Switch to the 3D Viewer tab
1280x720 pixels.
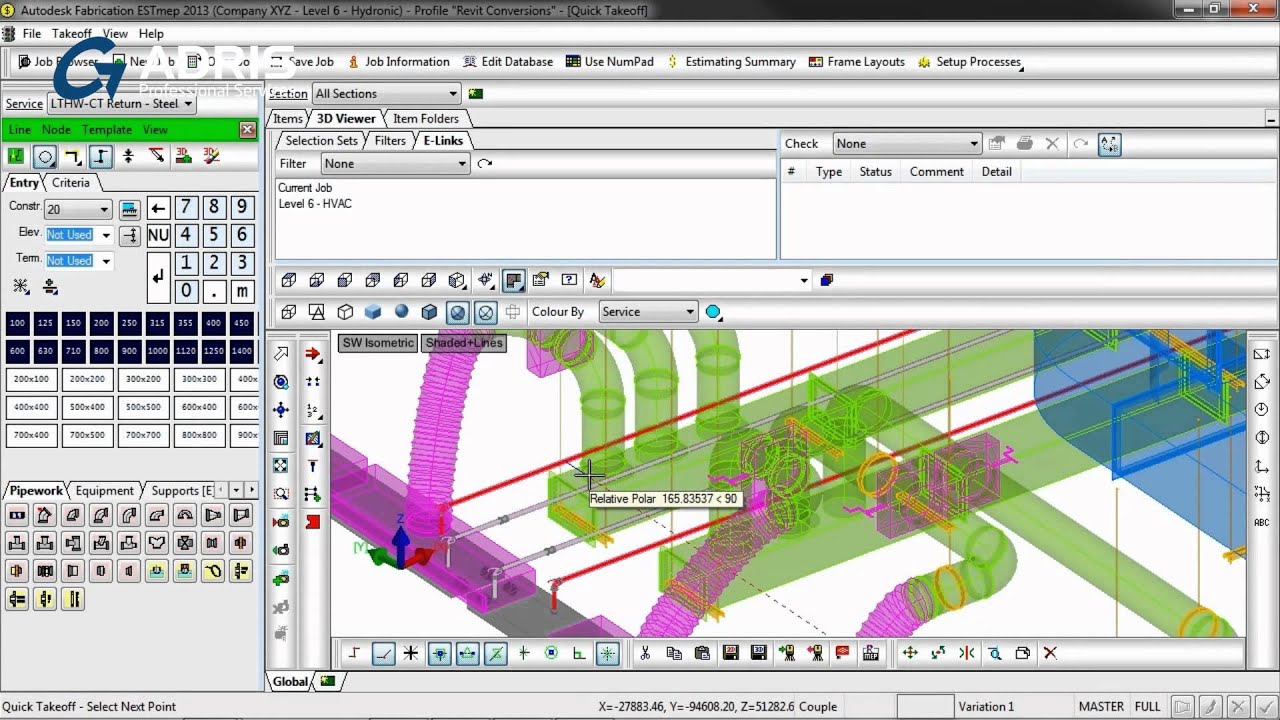346,118
